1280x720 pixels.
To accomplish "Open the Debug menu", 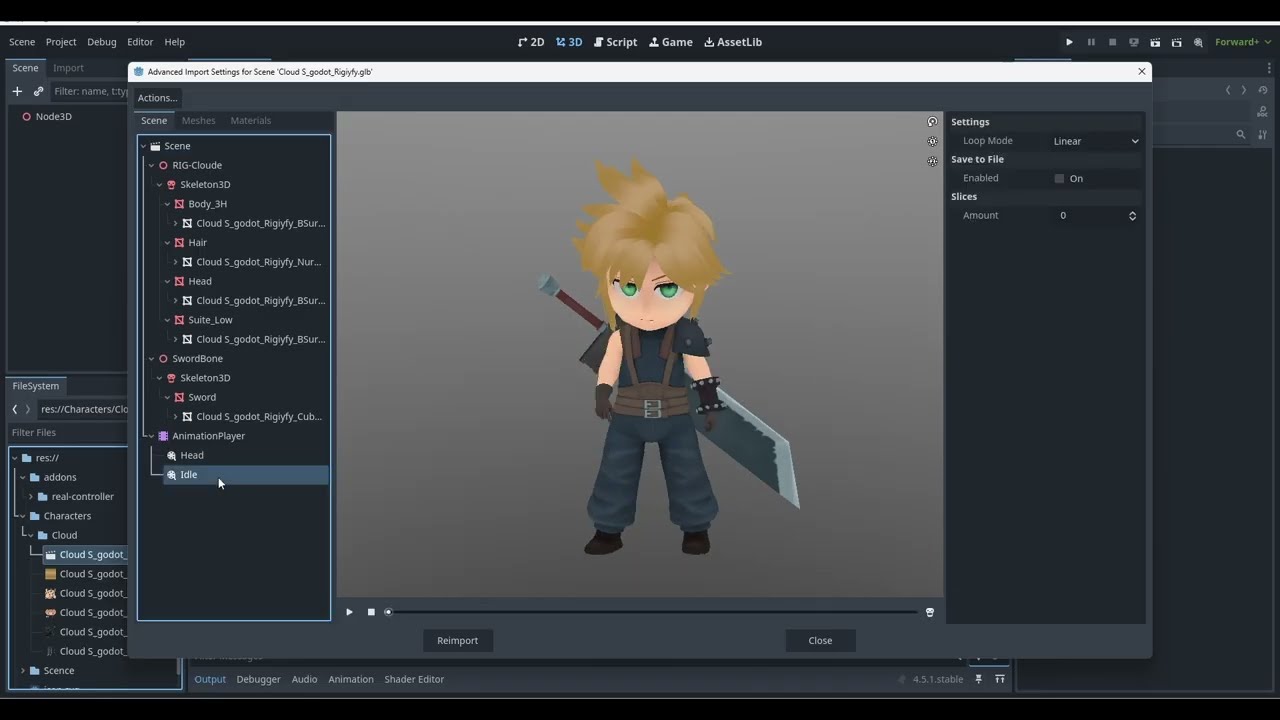I will tap(102, 42).
